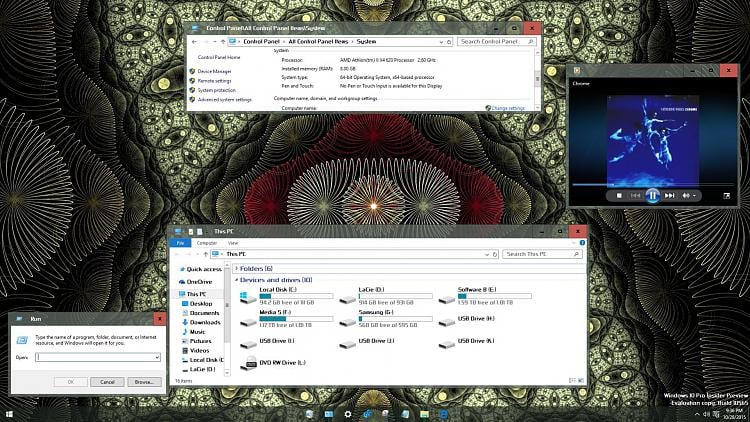The image size is (750, 422).
Task: Switch media player to library view
Action: [x=727, y=196]
